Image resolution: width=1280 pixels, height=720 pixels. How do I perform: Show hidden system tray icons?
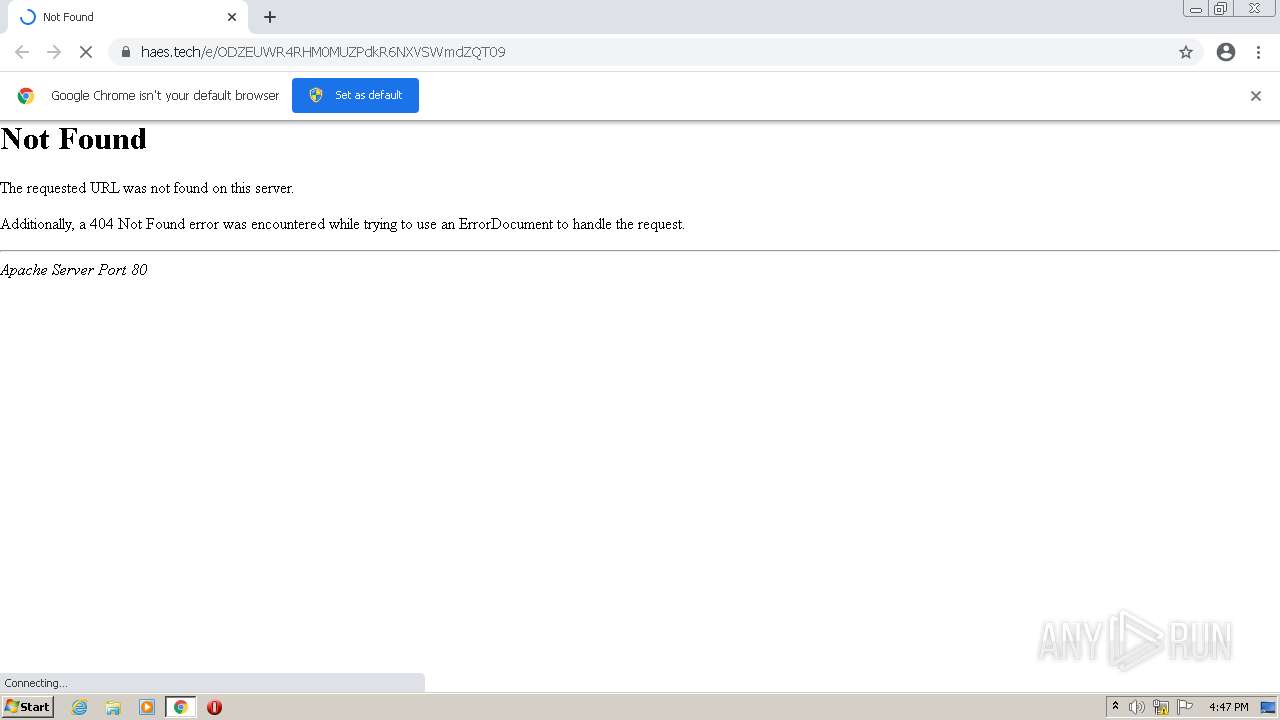click(x=1115, y=707)
